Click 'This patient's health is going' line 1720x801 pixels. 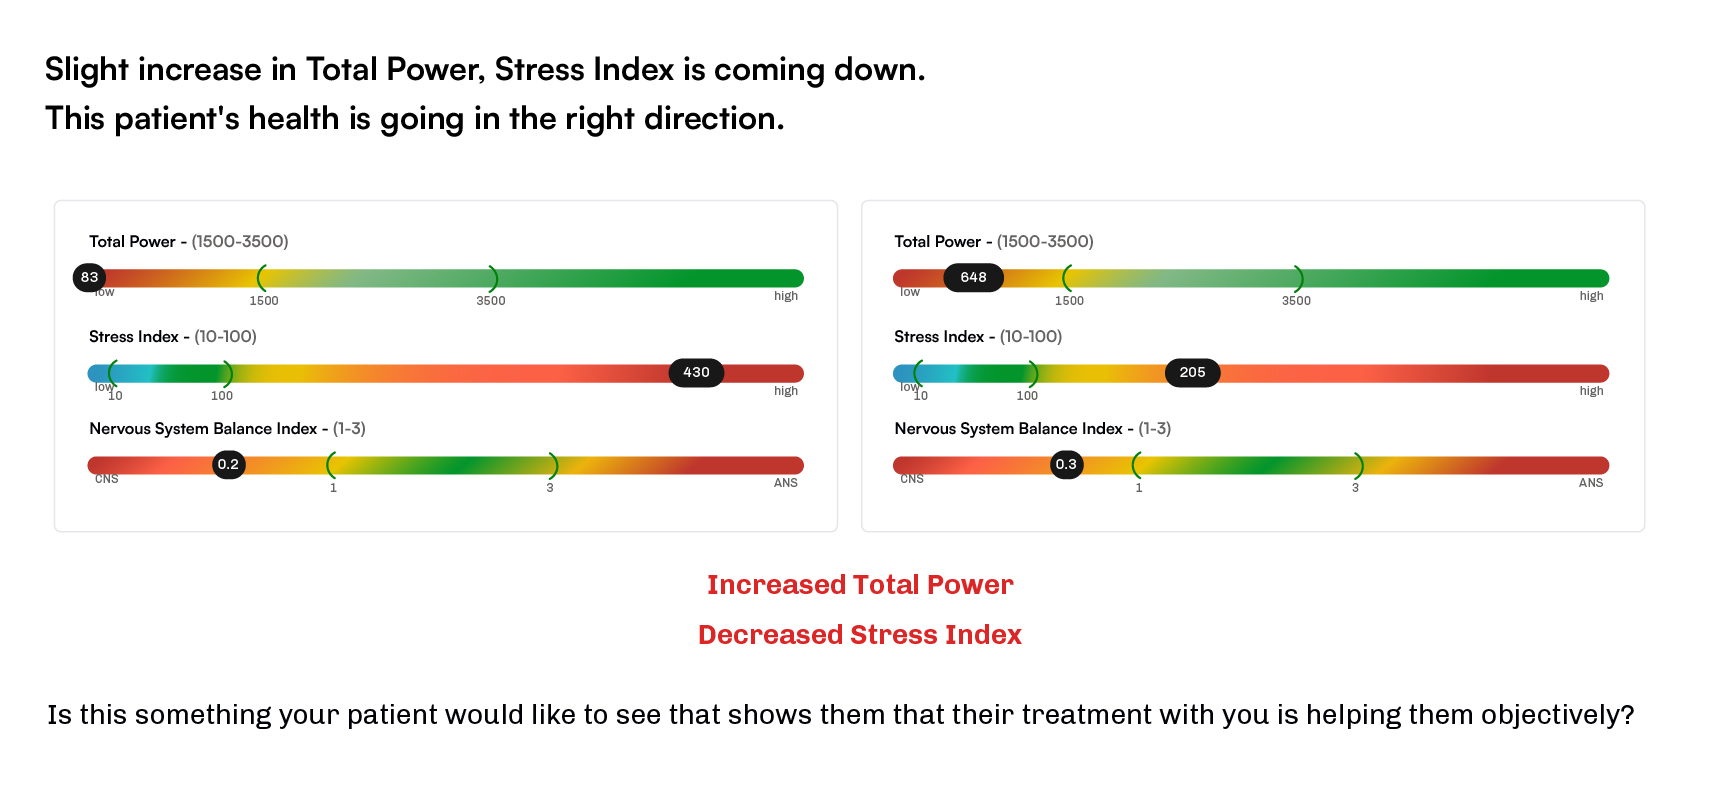[x=414, y=119]
